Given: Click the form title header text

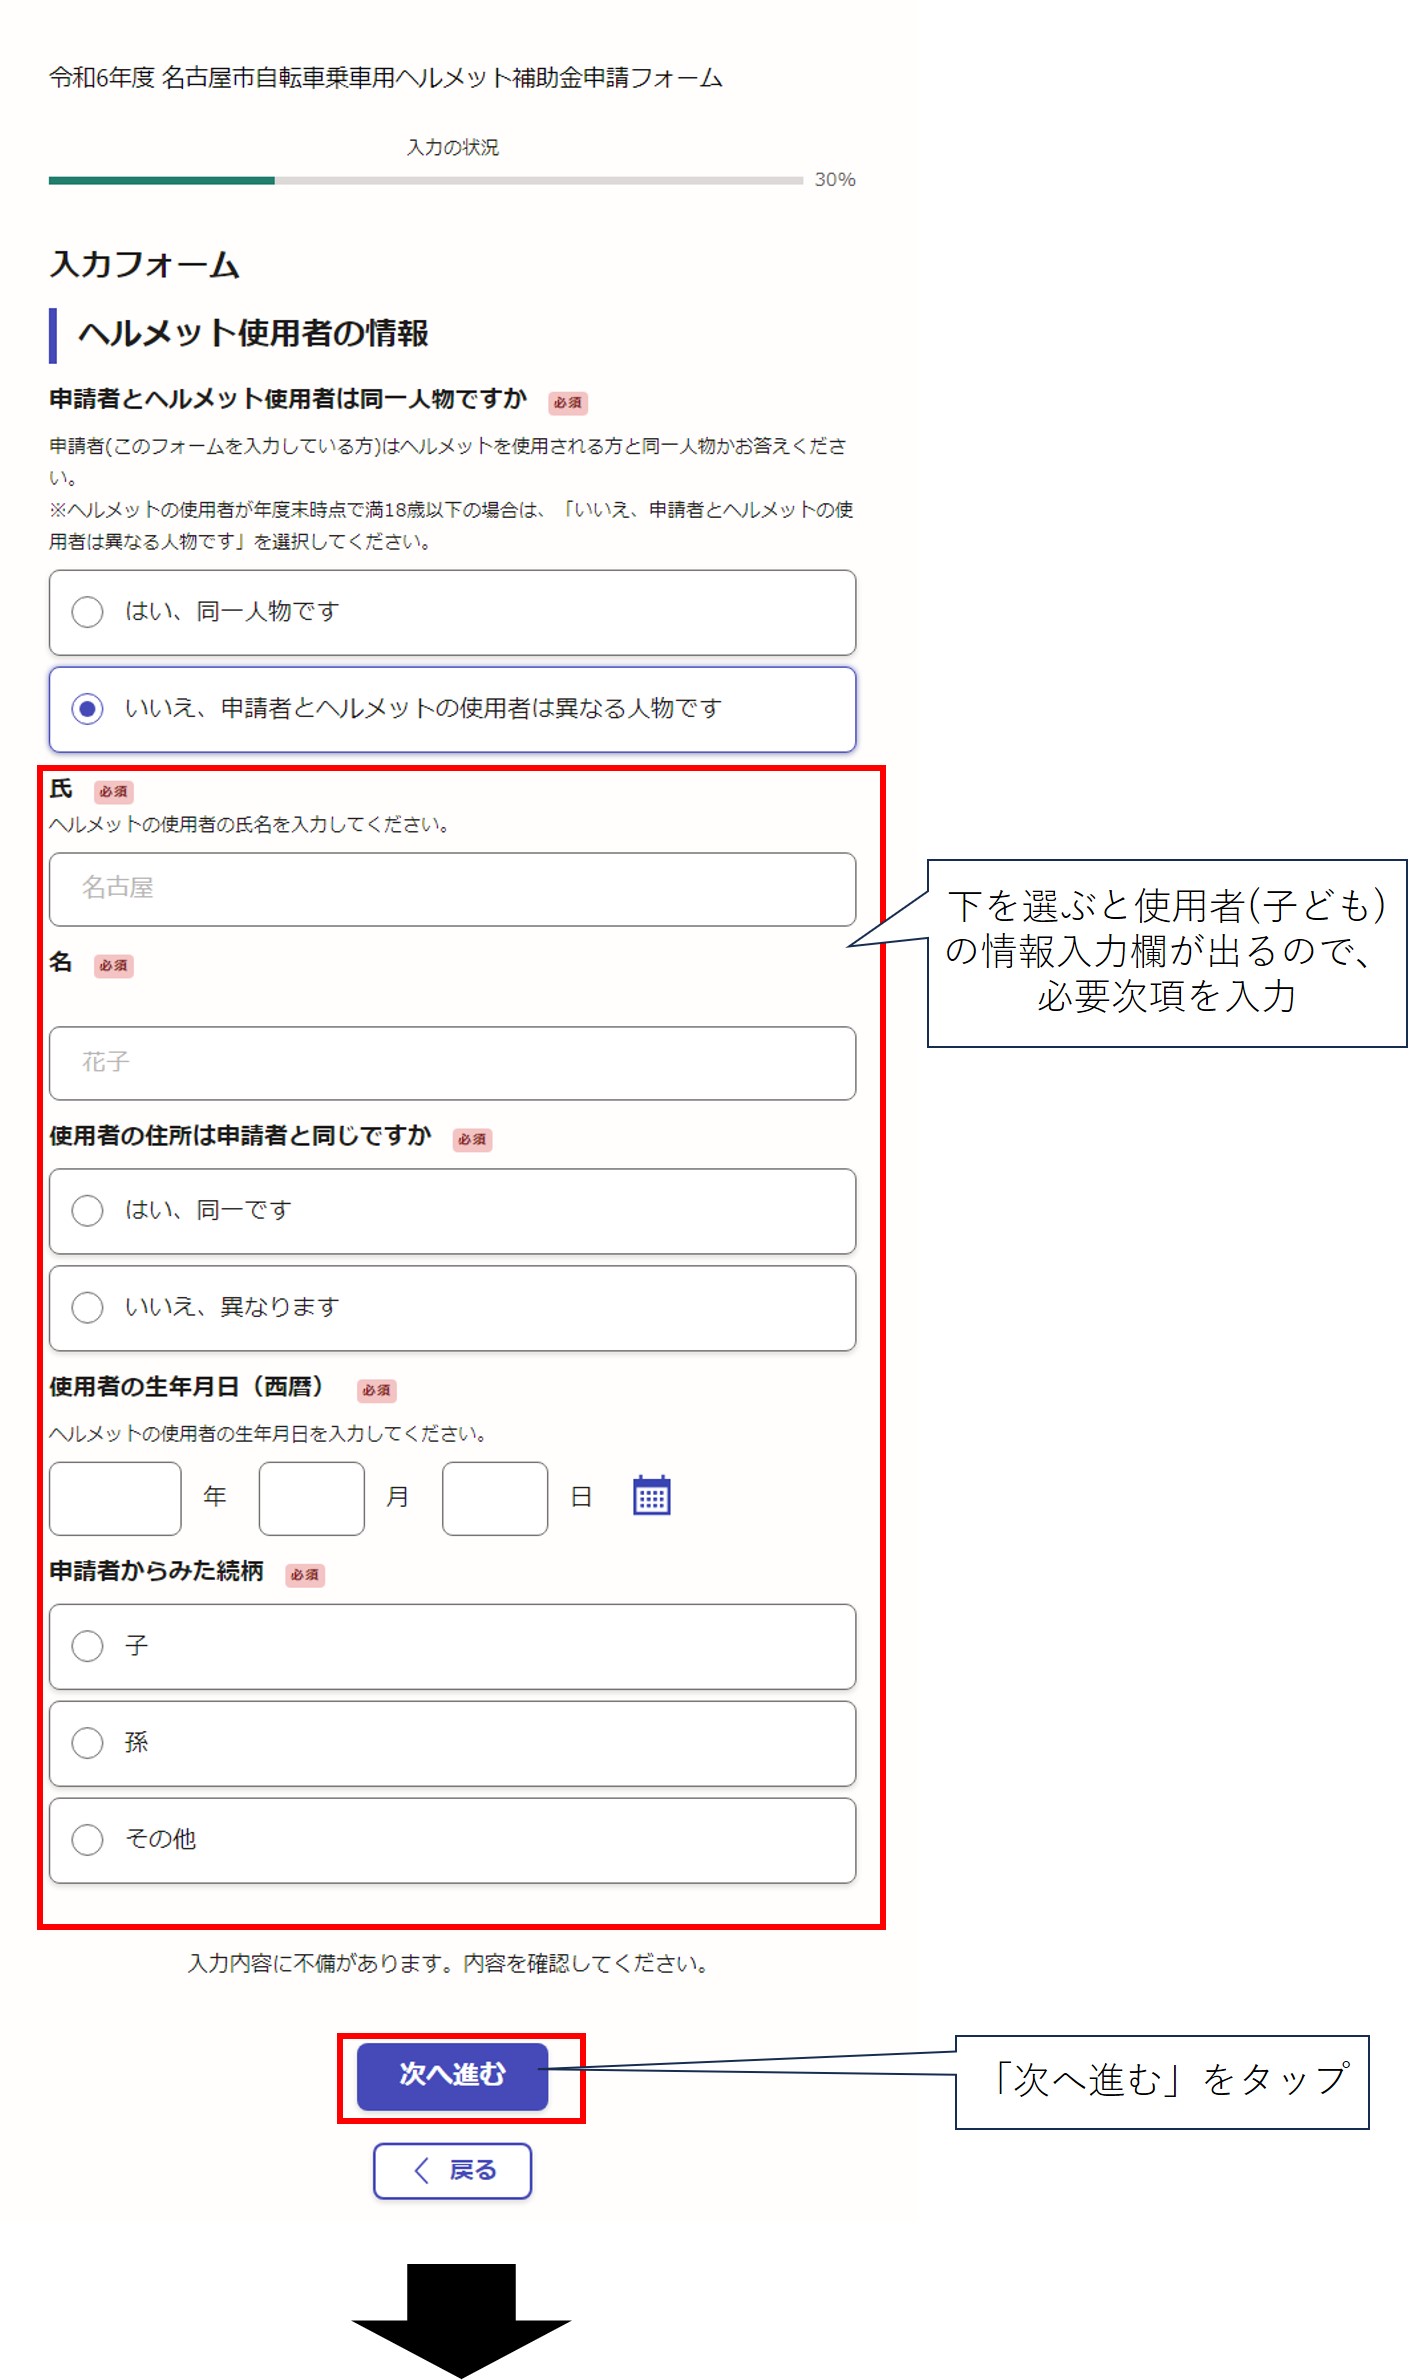Looking at the screenshot, I should point(385,78).
